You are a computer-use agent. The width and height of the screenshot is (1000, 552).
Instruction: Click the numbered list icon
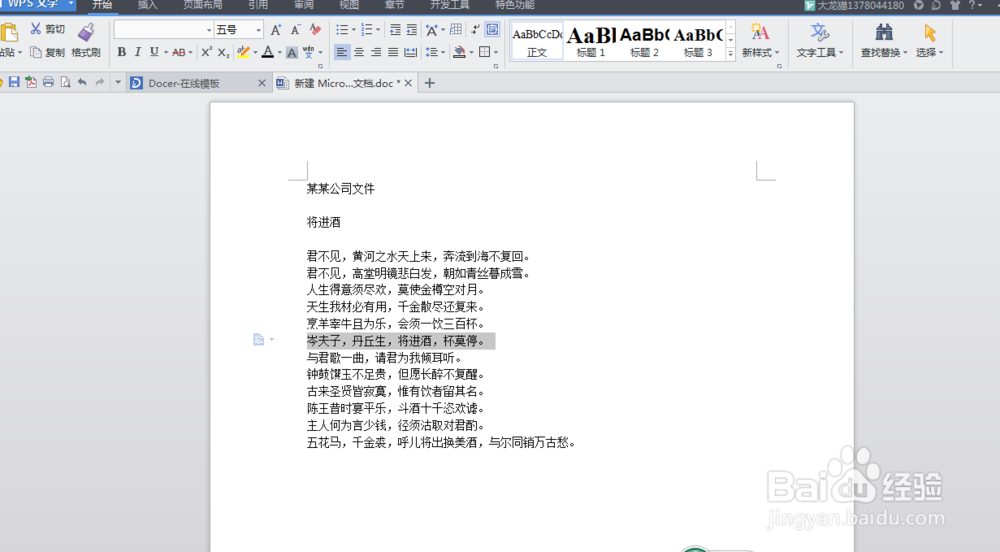367,30
